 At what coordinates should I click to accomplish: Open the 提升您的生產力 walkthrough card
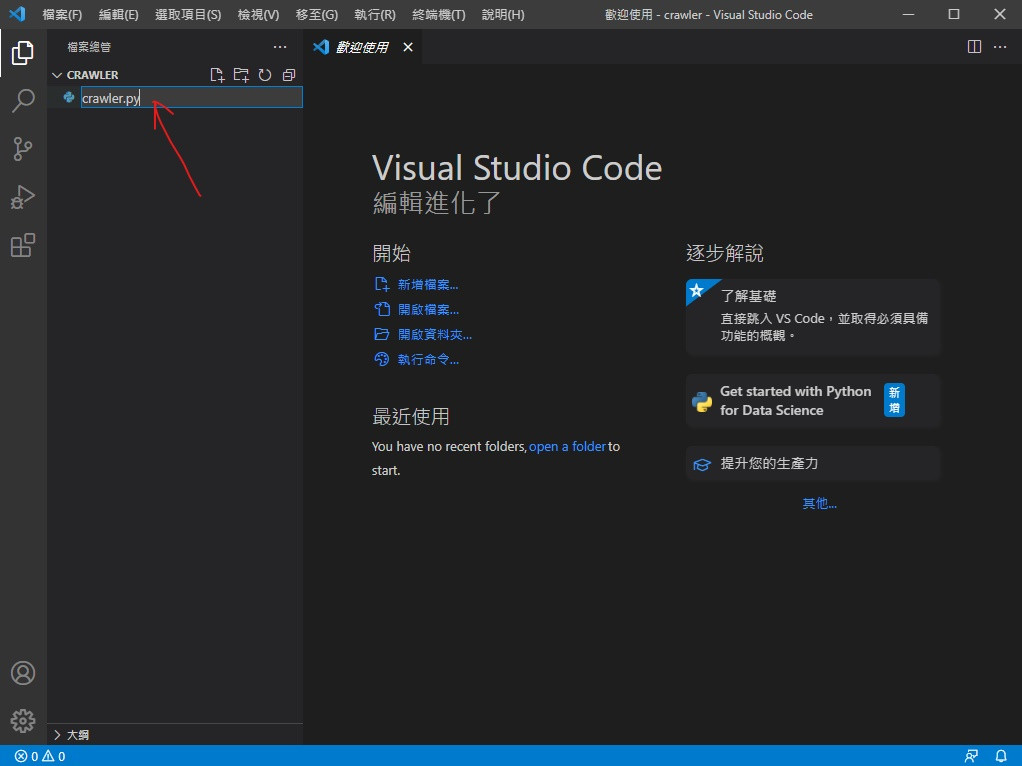pos(813,464)
